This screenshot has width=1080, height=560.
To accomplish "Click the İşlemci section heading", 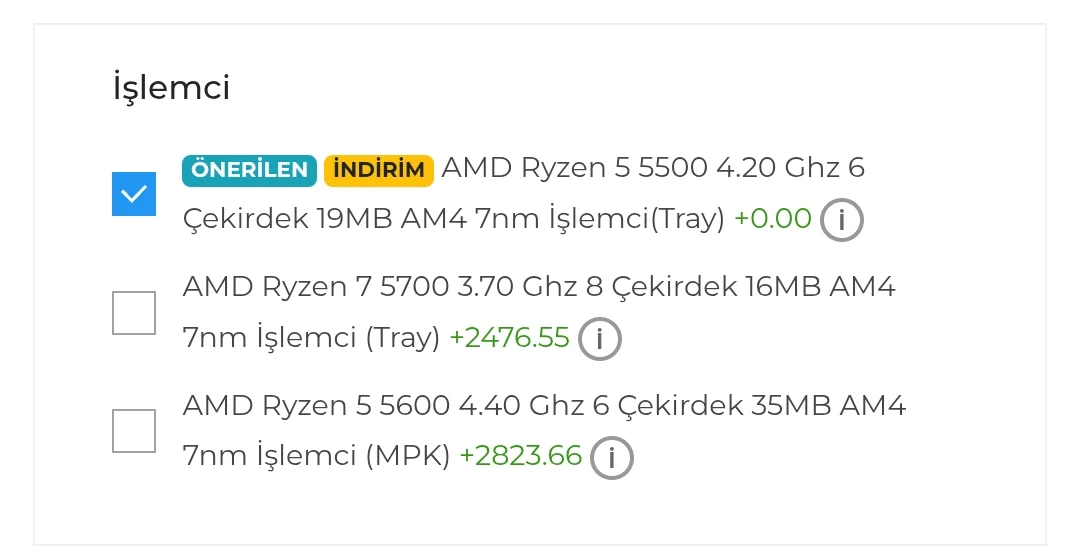I will point(171,88).
